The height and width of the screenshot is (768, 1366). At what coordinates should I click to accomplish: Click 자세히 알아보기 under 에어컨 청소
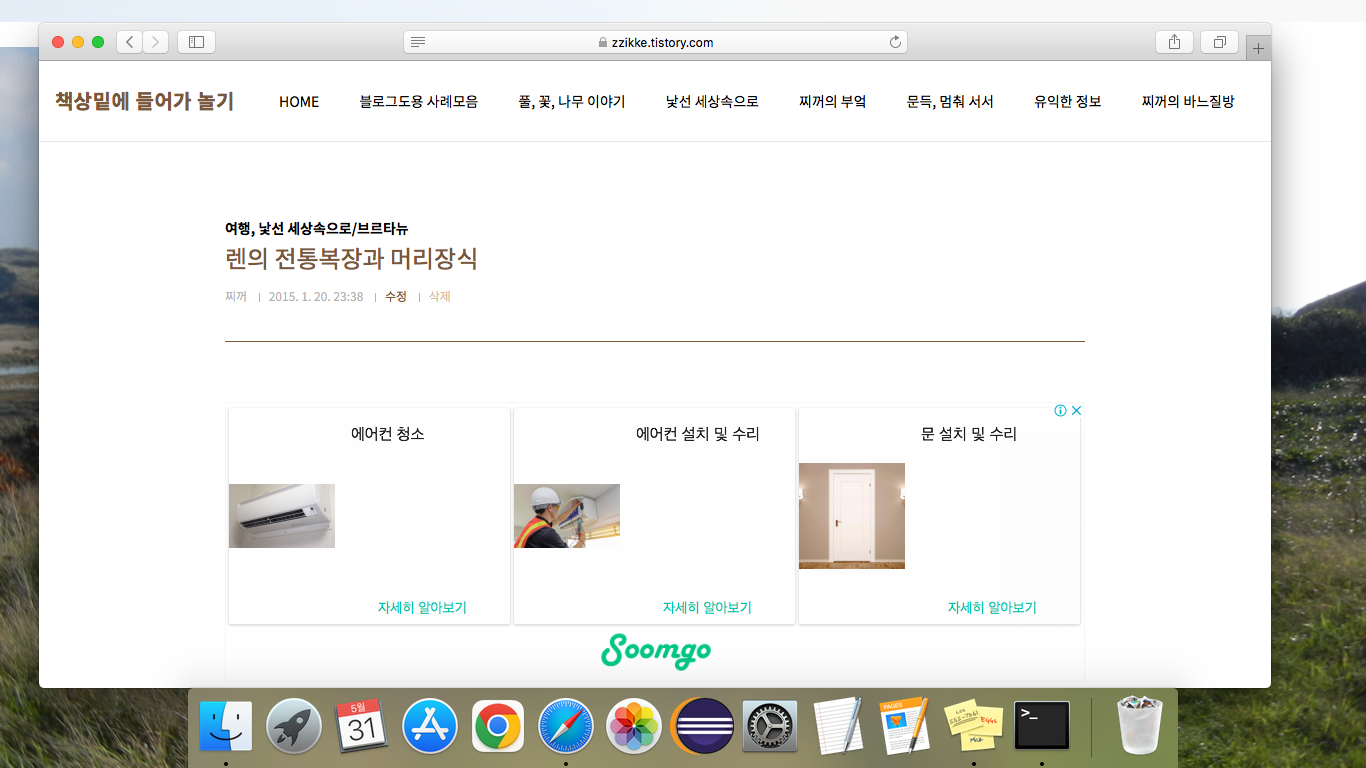tap(422, 607)
